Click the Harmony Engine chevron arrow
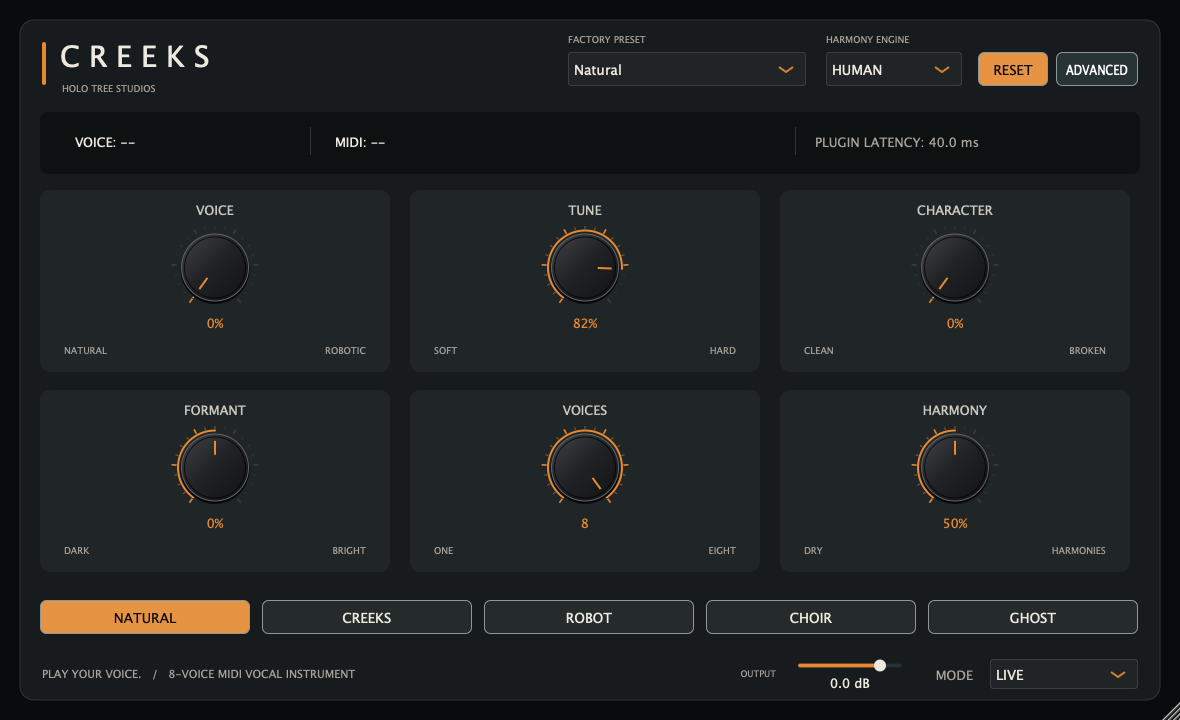 941,70
